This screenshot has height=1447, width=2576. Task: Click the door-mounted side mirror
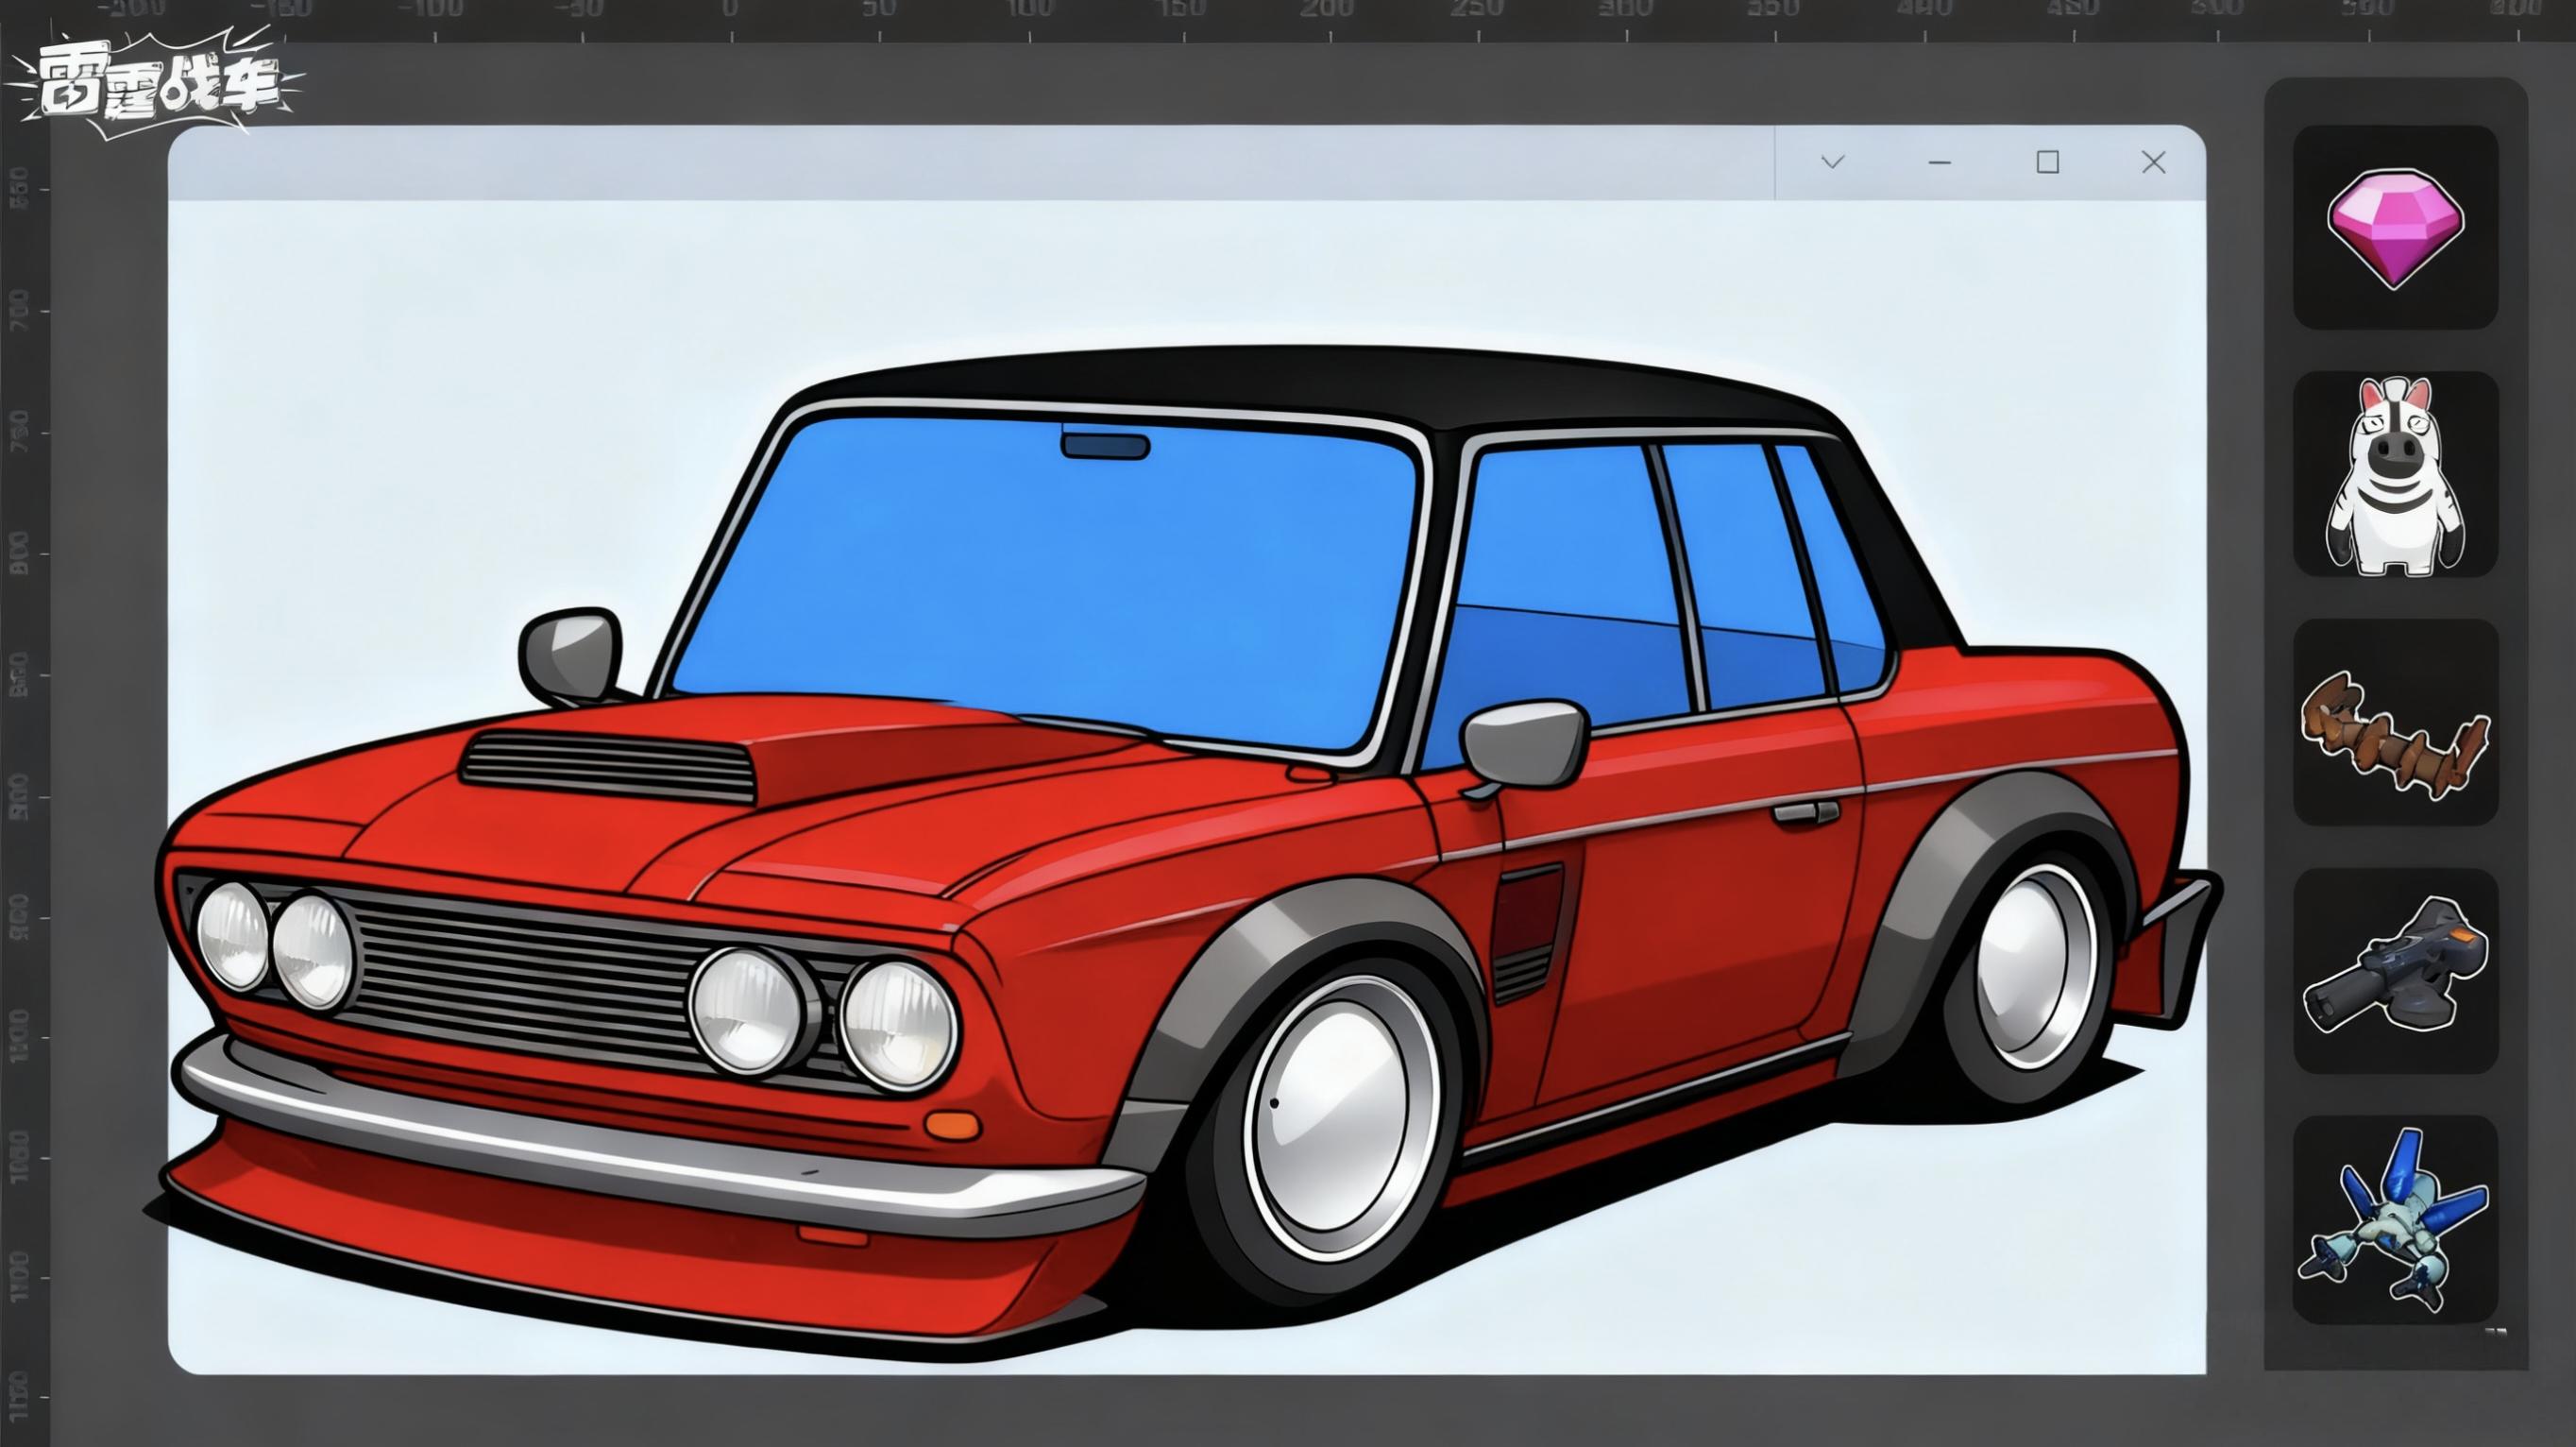(x=1522, y=743)
